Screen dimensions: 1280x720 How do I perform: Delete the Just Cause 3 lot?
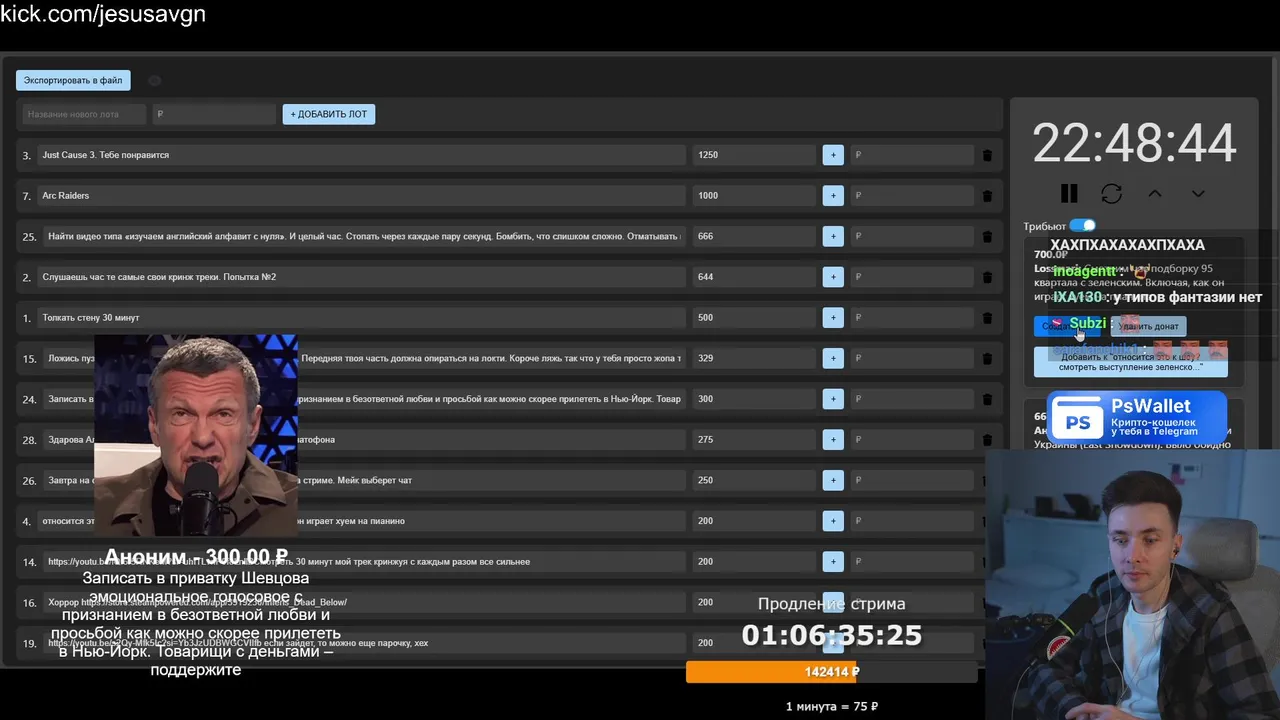click(987, 155)
